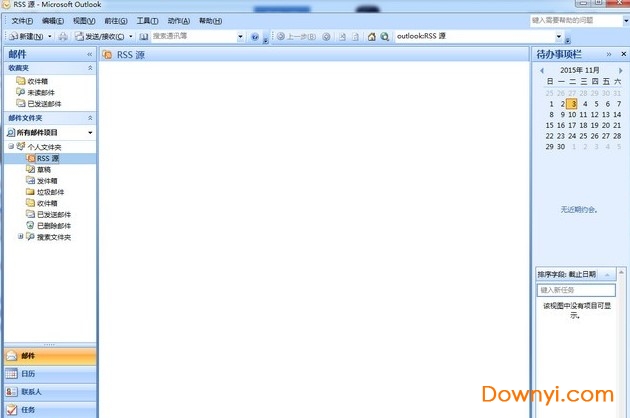Switch to 日历 calendar module
This screenshot has height=418, width=630.
tap(50, 374)
